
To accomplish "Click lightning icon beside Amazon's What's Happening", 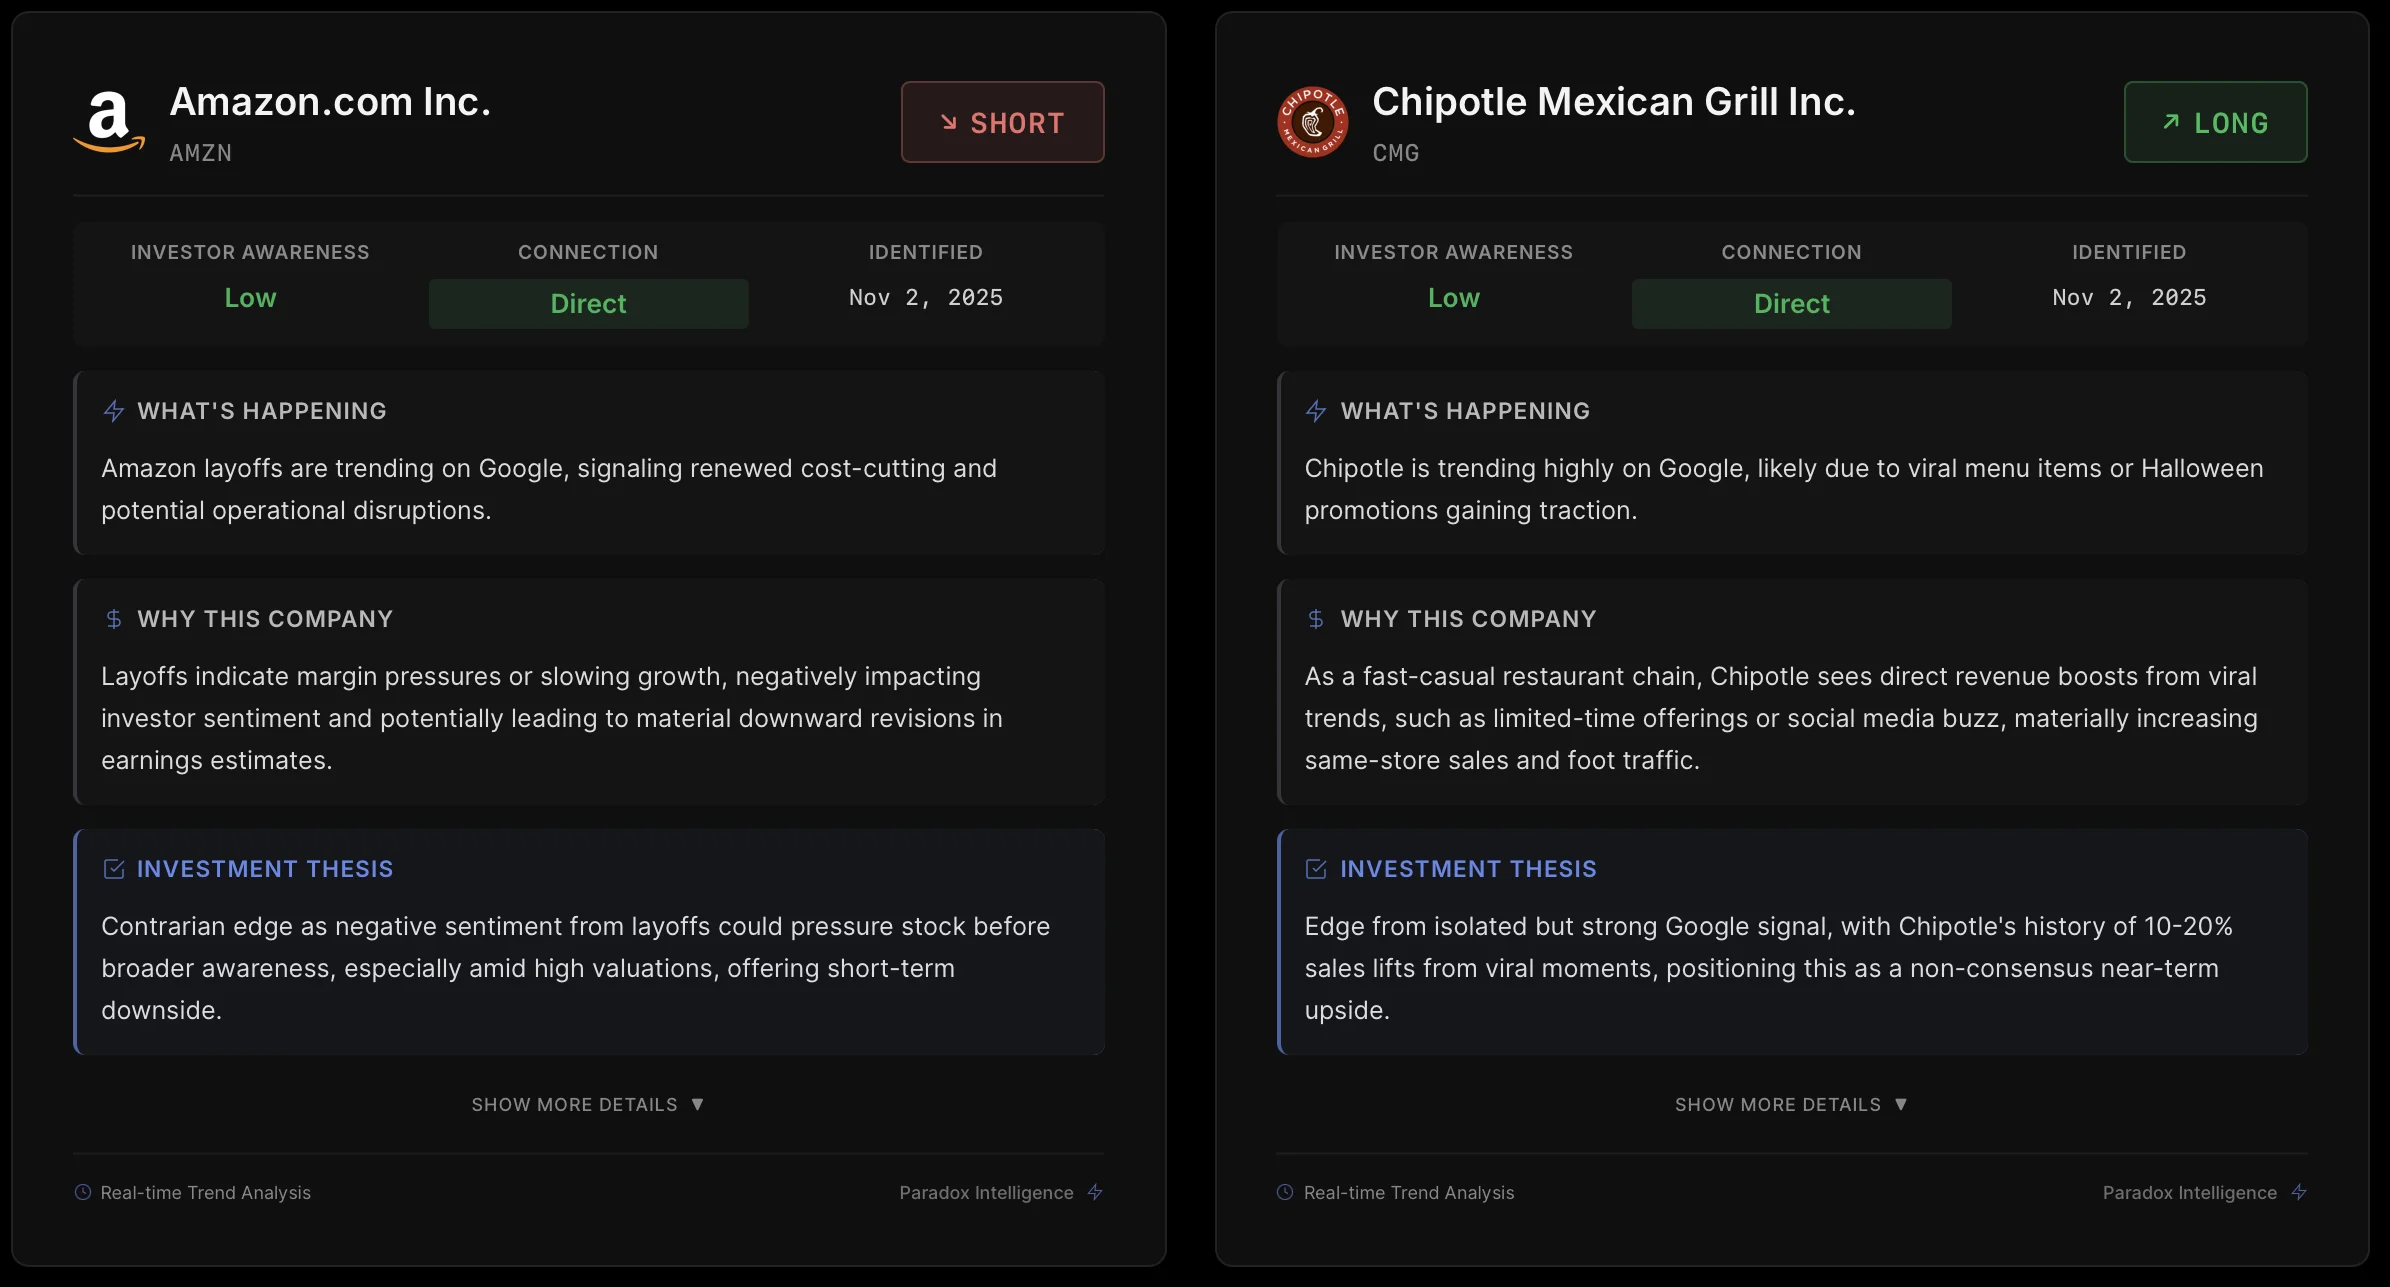I will (114, 411).
